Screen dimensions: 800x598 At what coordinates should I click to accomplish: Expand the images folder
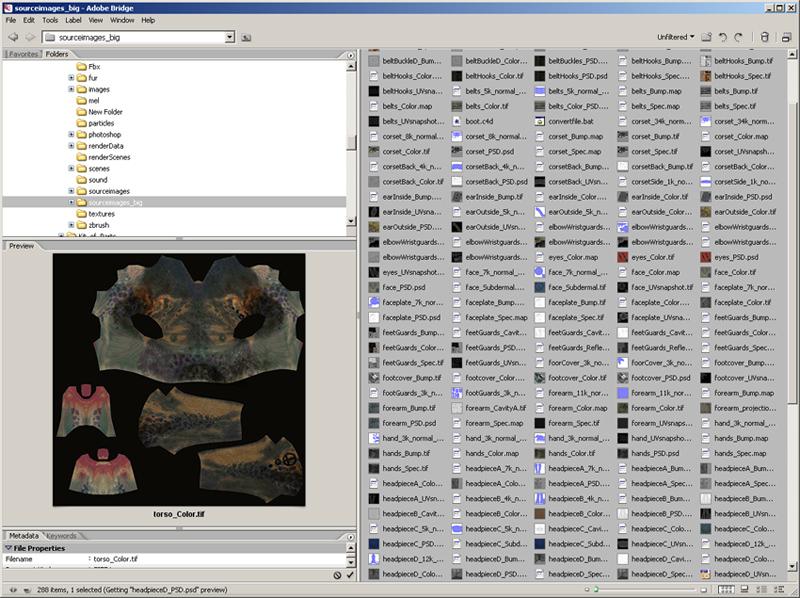(x=71, y=89)
